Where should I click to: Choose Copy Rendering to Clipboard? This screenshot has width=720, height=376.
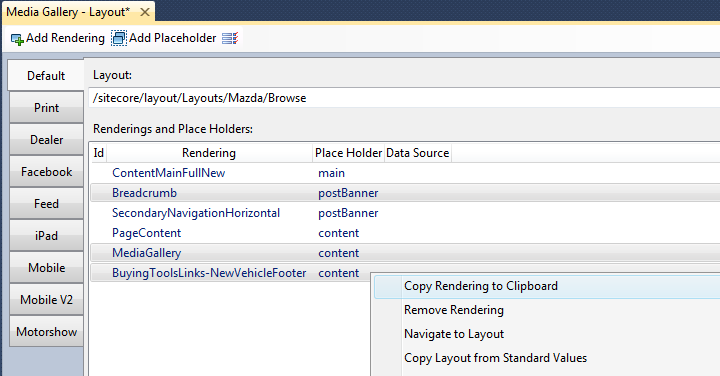547,286
